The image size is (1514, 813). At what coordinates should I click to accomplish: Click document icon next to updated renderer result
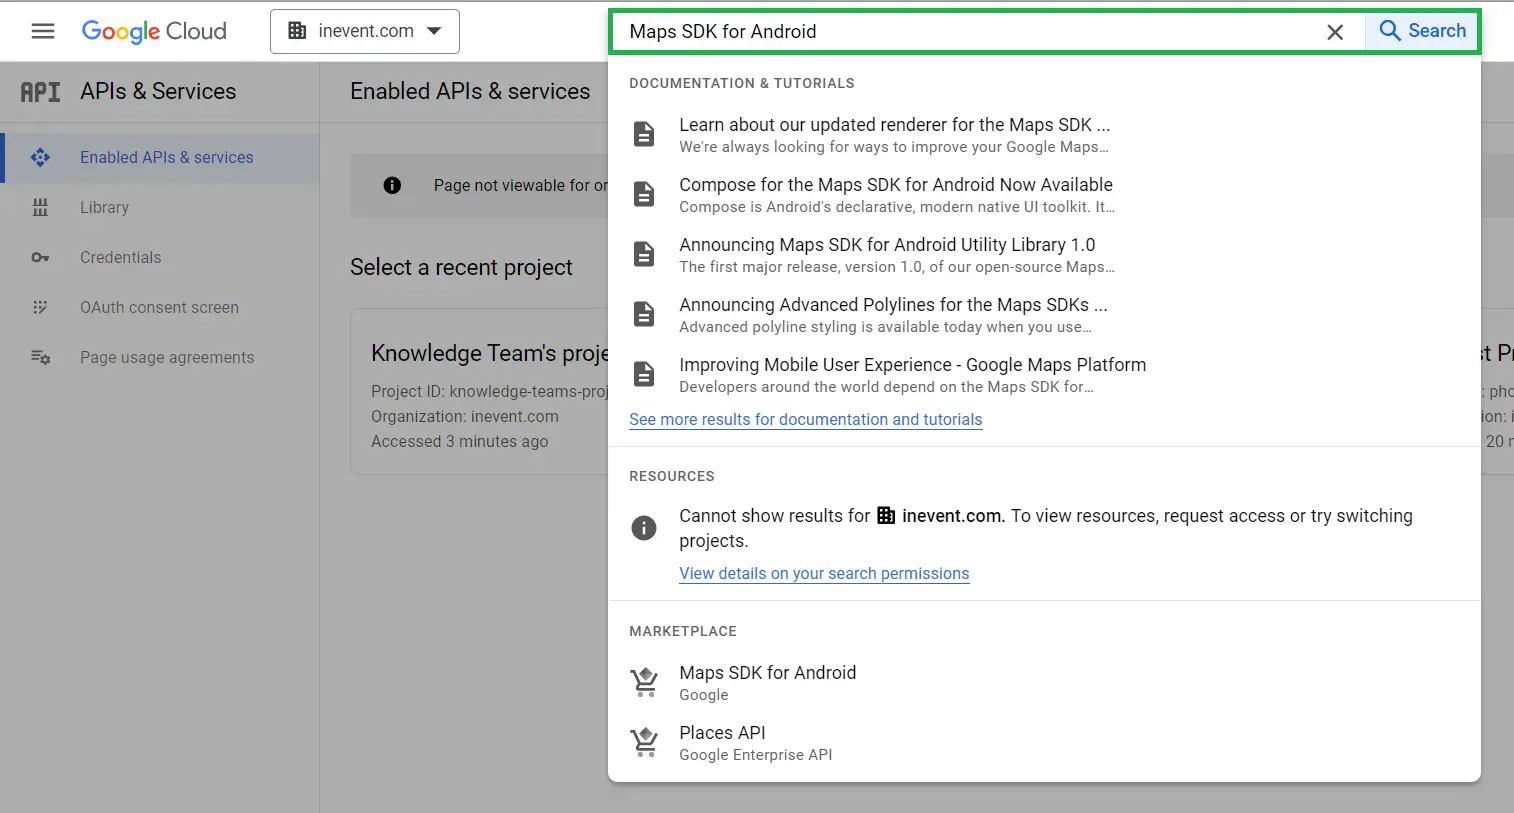coord(644,134)
